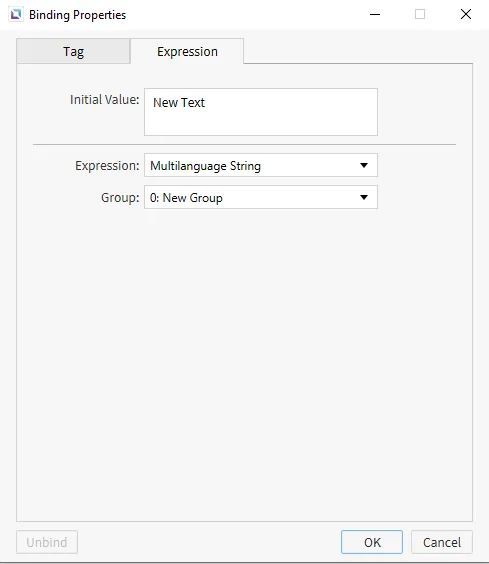Select the Expression tab
Image resolution: width=489 pixels, height=564 pixels.
click(187, 51)
